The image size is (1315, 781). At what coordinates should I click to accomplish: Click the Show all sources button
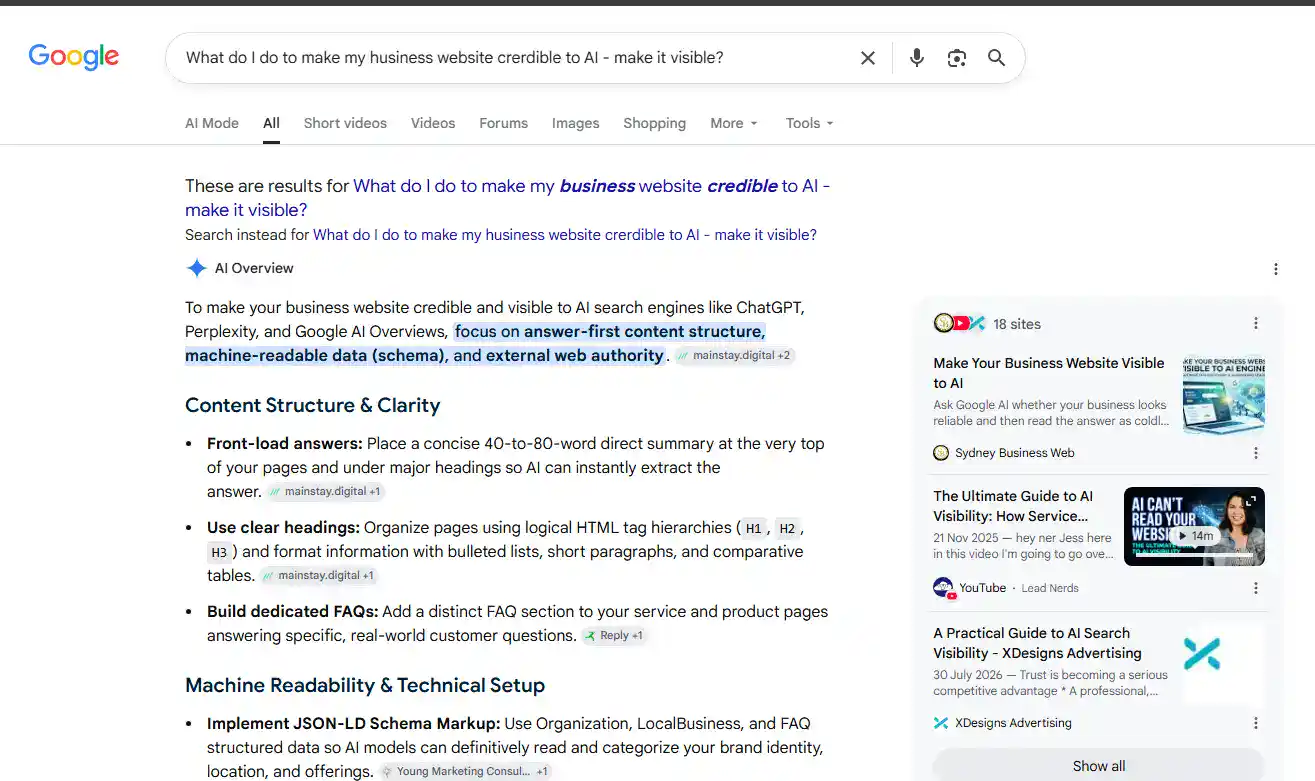pos(1098,766)
